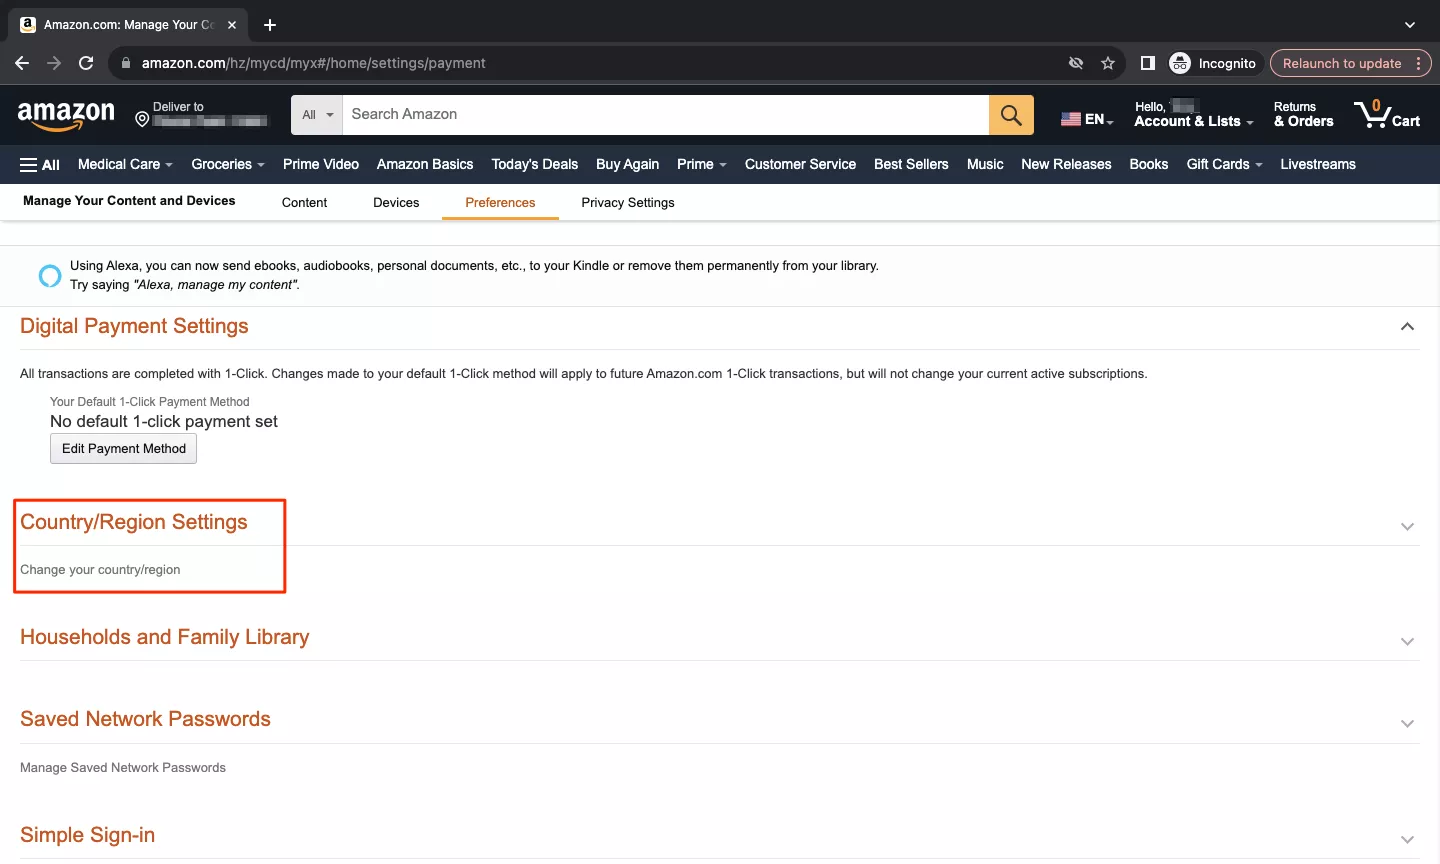Click the Amazon logo
Viewport: 1440px width, 864px height.
tap(66, 116)
